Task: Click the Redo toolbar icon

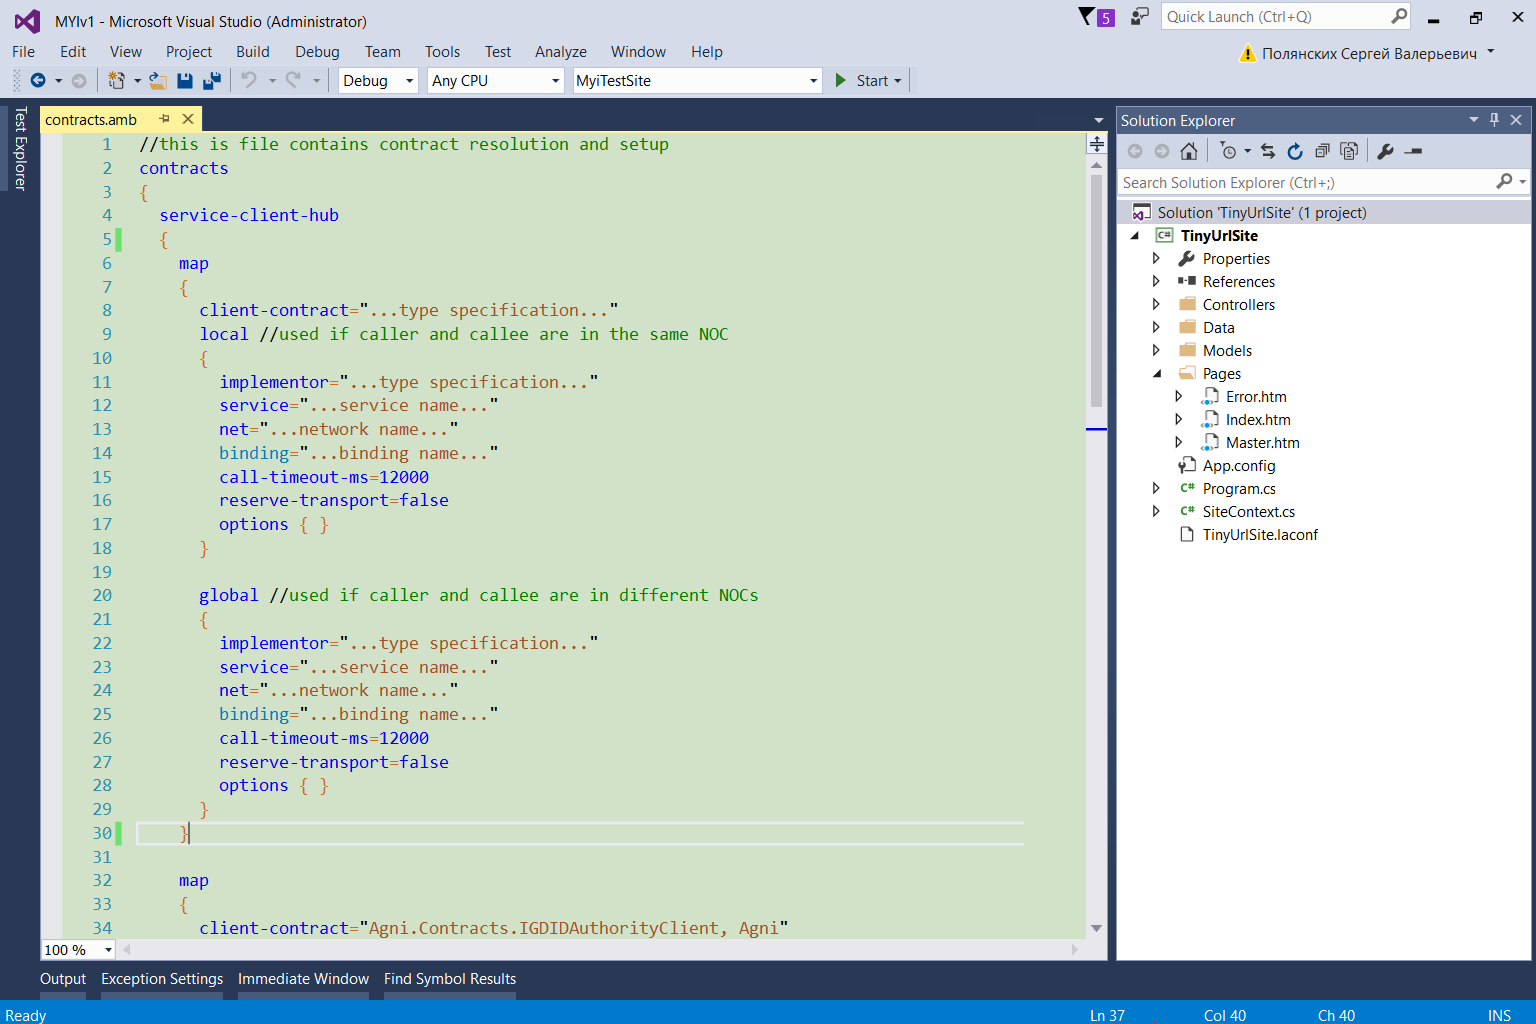Action: point(293,80)
